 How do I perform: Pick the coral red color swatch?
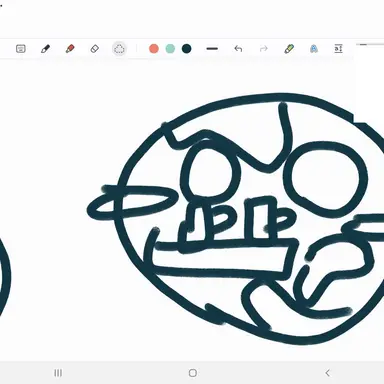tap(154, 49)
